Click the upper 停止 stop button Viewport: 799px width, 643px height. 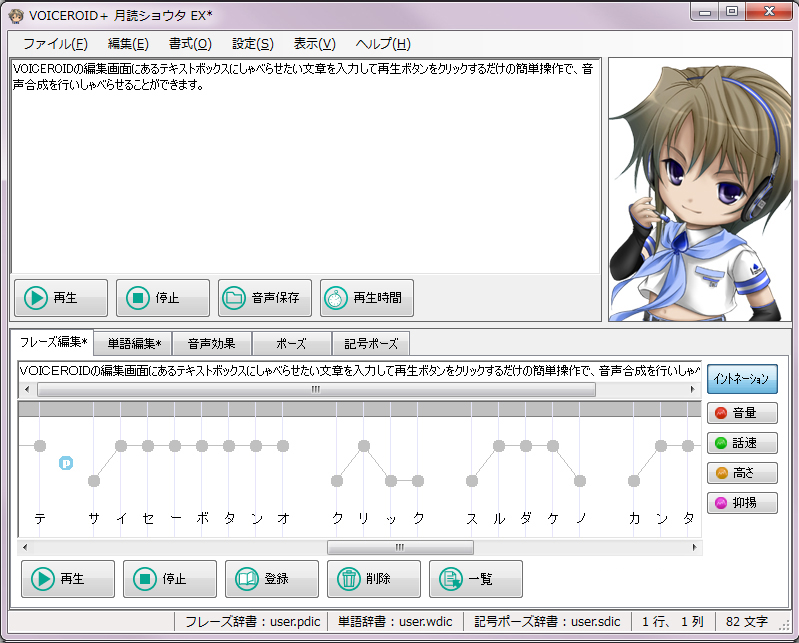(x=163, y=298)
